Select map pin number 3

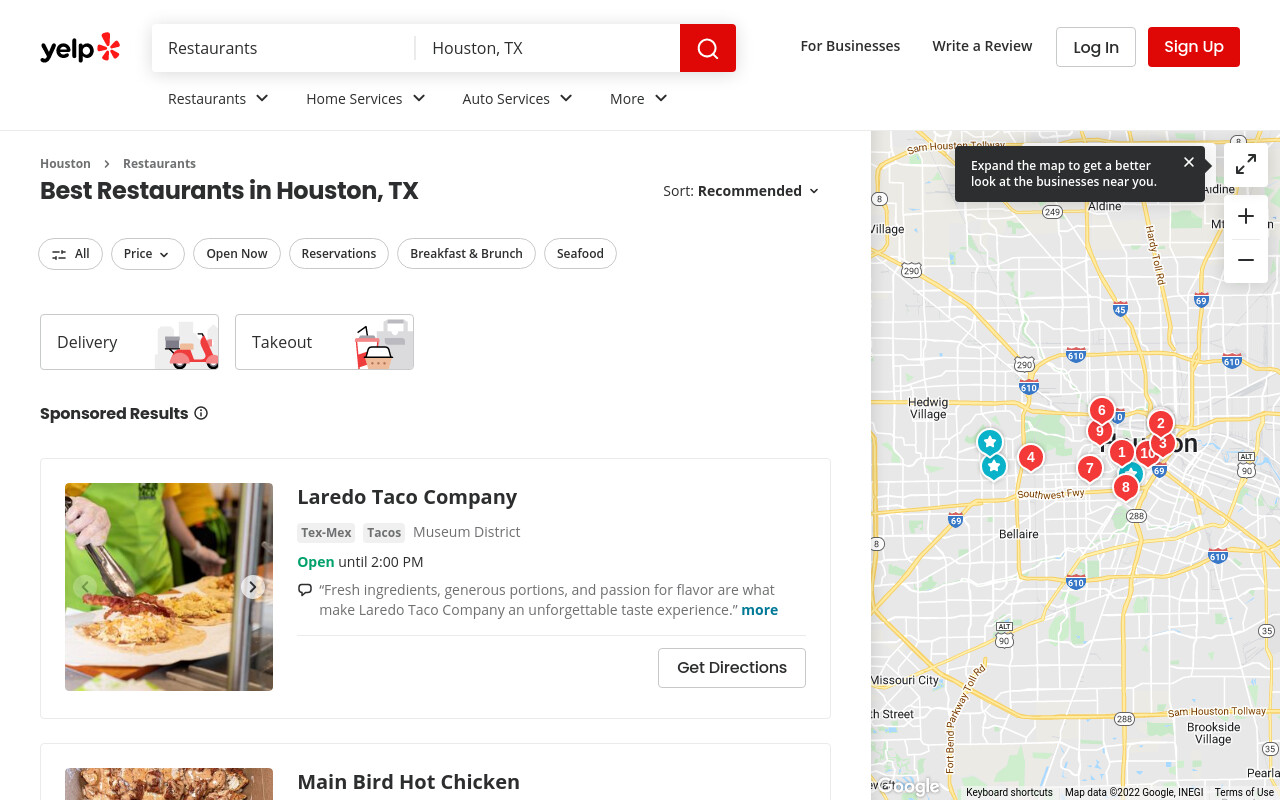click(x=1163, y=443)
